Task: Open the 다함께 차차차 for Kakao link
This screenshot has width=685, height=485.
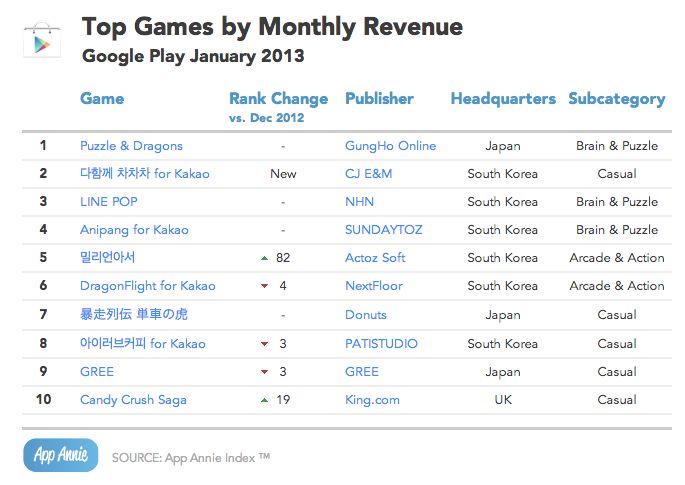Action: coord(145,173)
